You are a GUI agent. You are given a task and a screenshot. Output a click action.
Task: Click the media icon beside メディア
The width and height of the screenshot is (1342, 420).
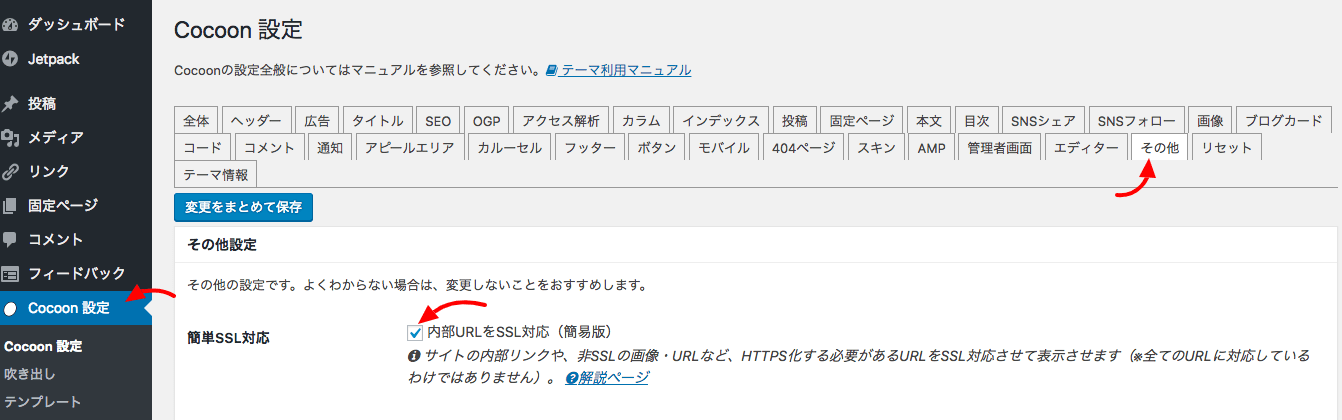pyautogui.click(x=10, y=137)
